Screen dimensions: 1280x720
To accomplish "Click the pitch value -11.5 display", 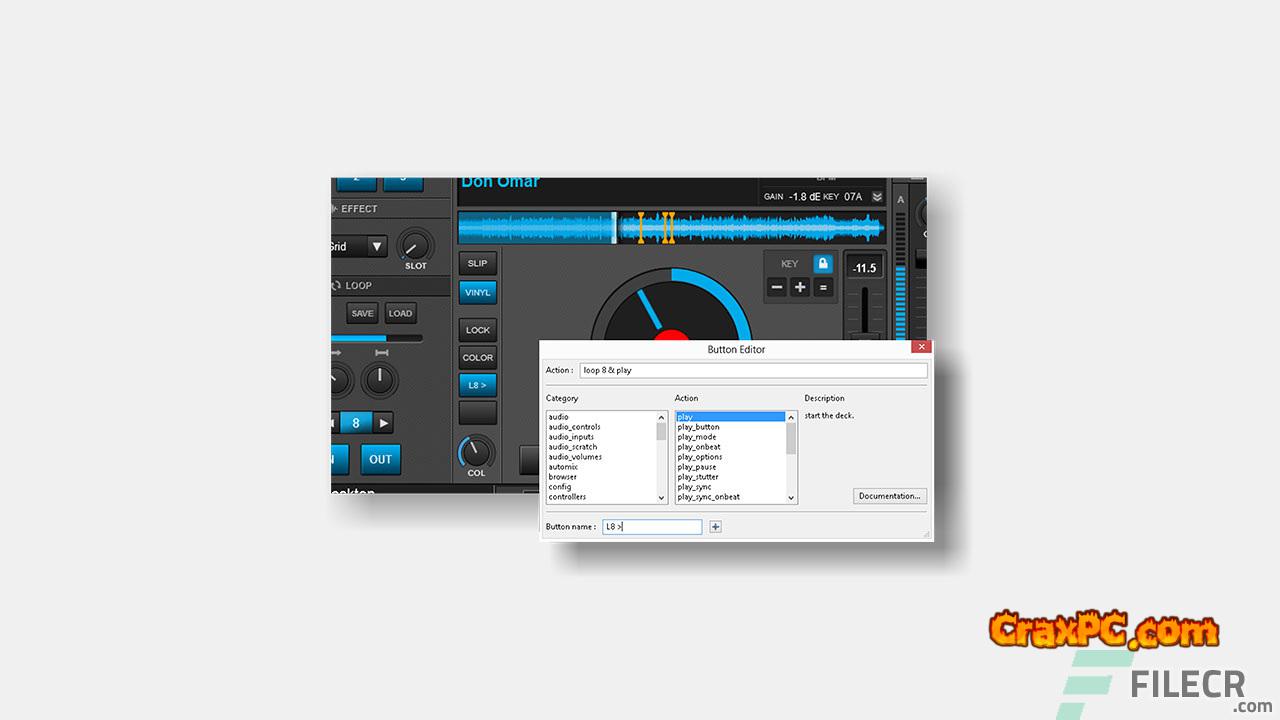I will click(864, 268).
